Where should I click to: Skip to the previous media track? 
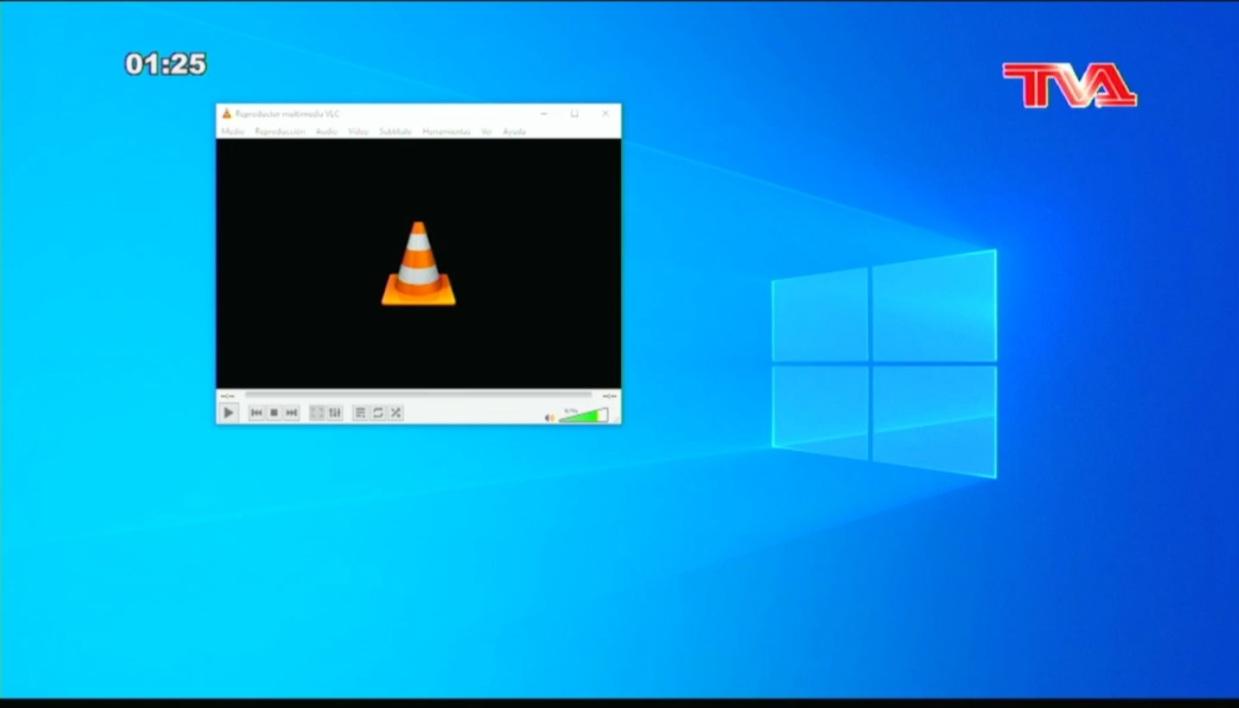(x=256, y=413)
